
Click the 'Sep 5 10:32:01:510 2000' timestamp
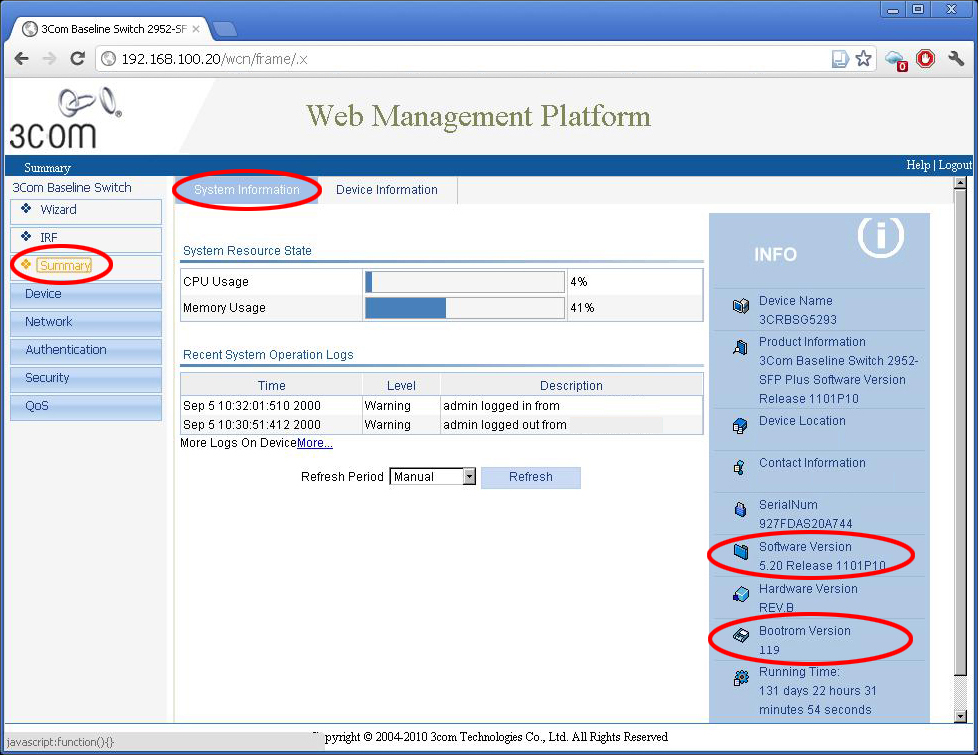(252, 406)
